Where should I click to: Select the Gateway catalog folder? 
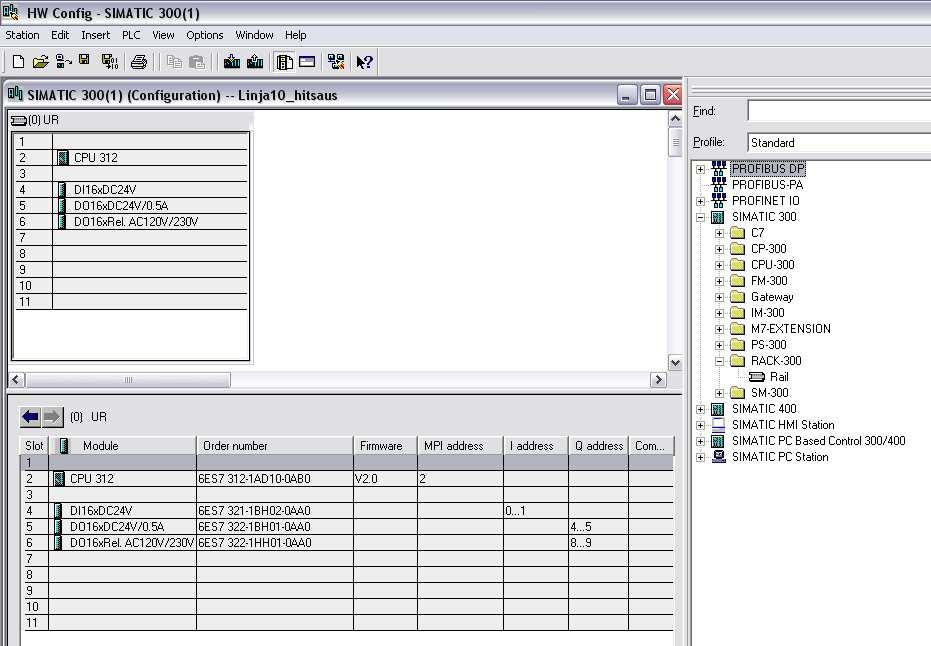coord(772,297)
